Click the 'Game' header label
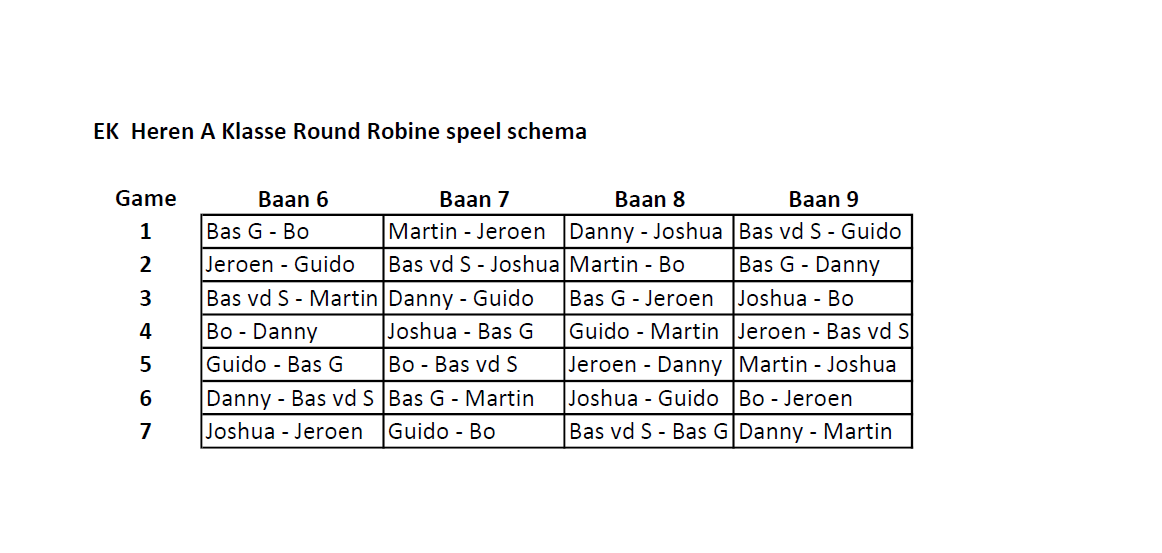Screen dimensions: 1162x553 coord(146,198)
